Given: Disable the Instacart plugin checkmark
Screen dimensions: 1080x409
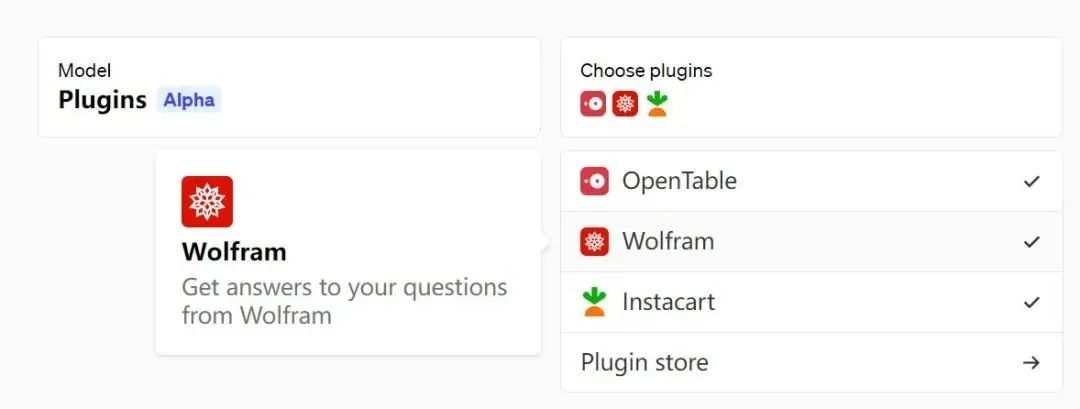Looking at the screenshot, I should coord(1031,303).
